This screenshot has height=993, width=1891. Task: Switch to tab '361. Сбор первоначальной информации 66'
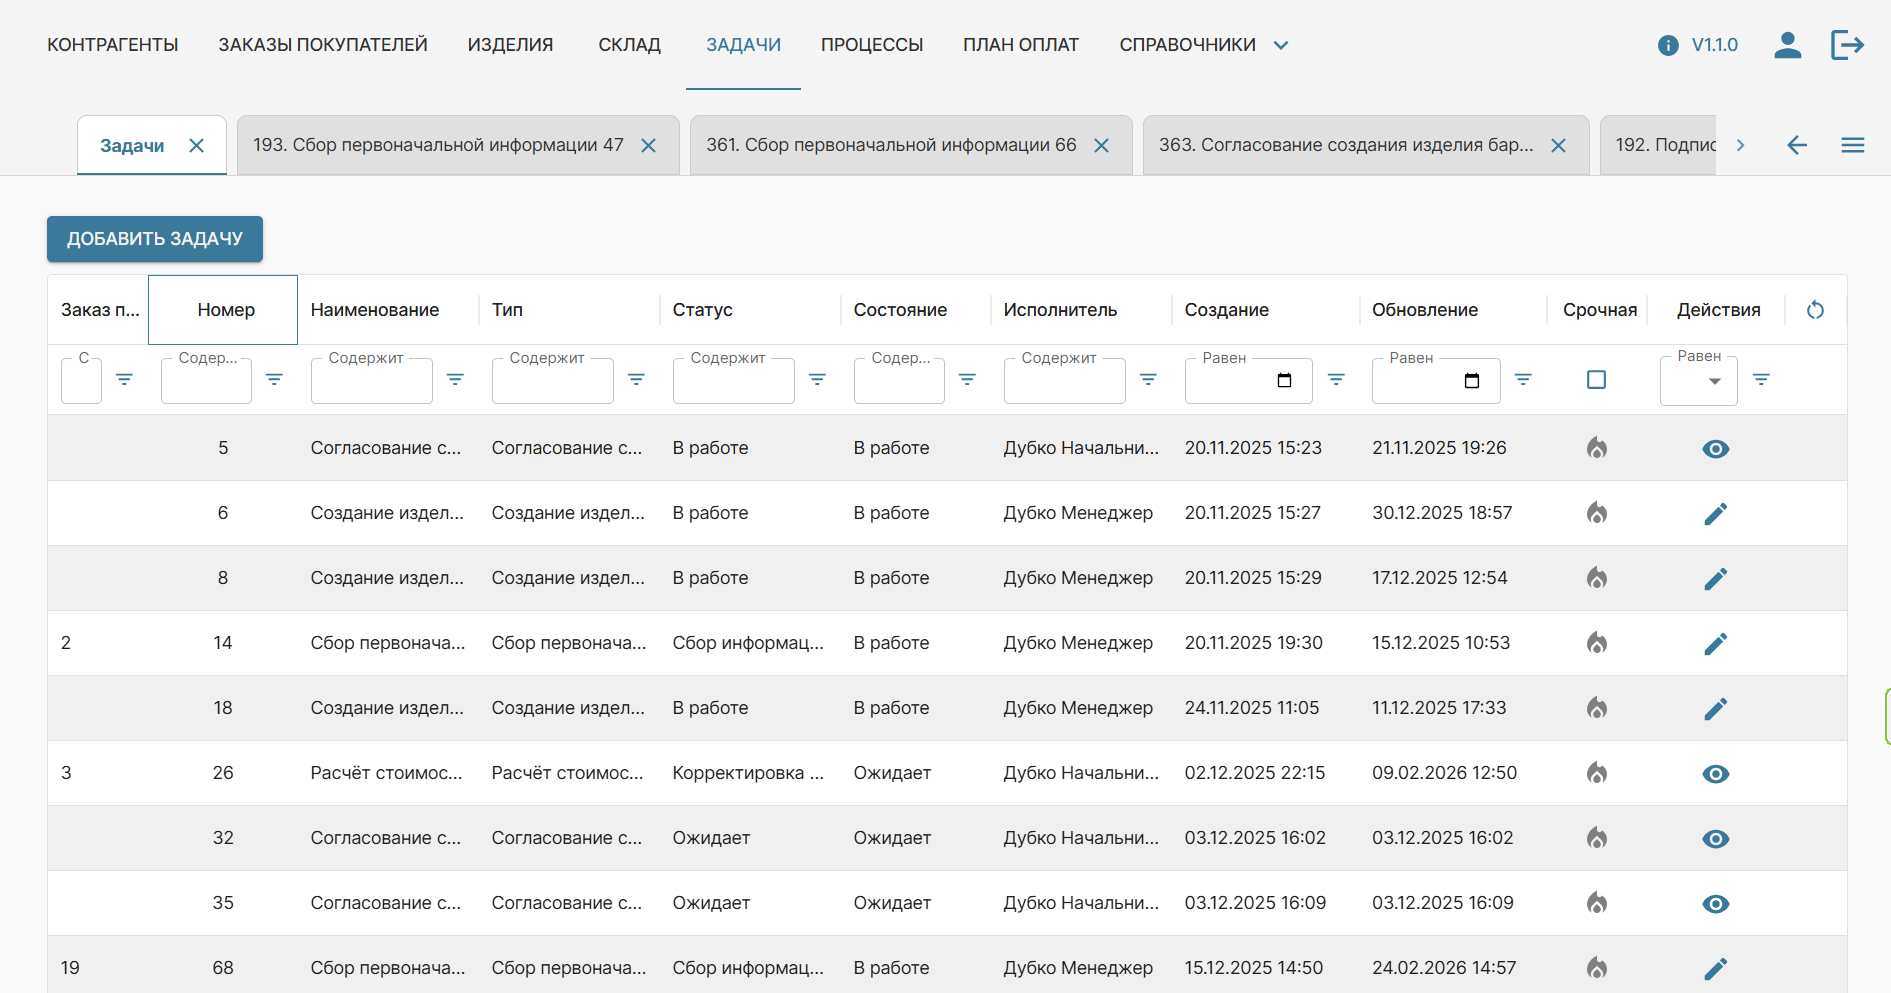pyautogui.click(x=890, y=146)
